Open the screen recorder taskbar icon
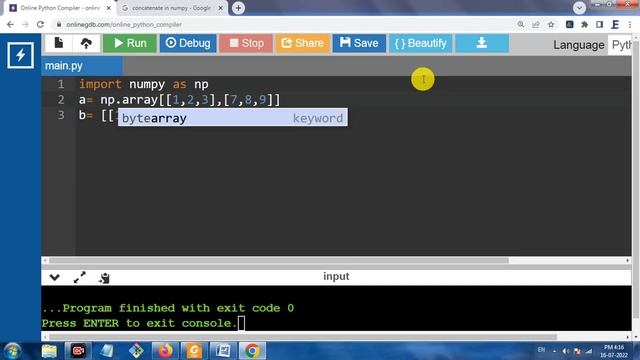The height and width of the screenshot is (360, 640). tap(78, 351)
